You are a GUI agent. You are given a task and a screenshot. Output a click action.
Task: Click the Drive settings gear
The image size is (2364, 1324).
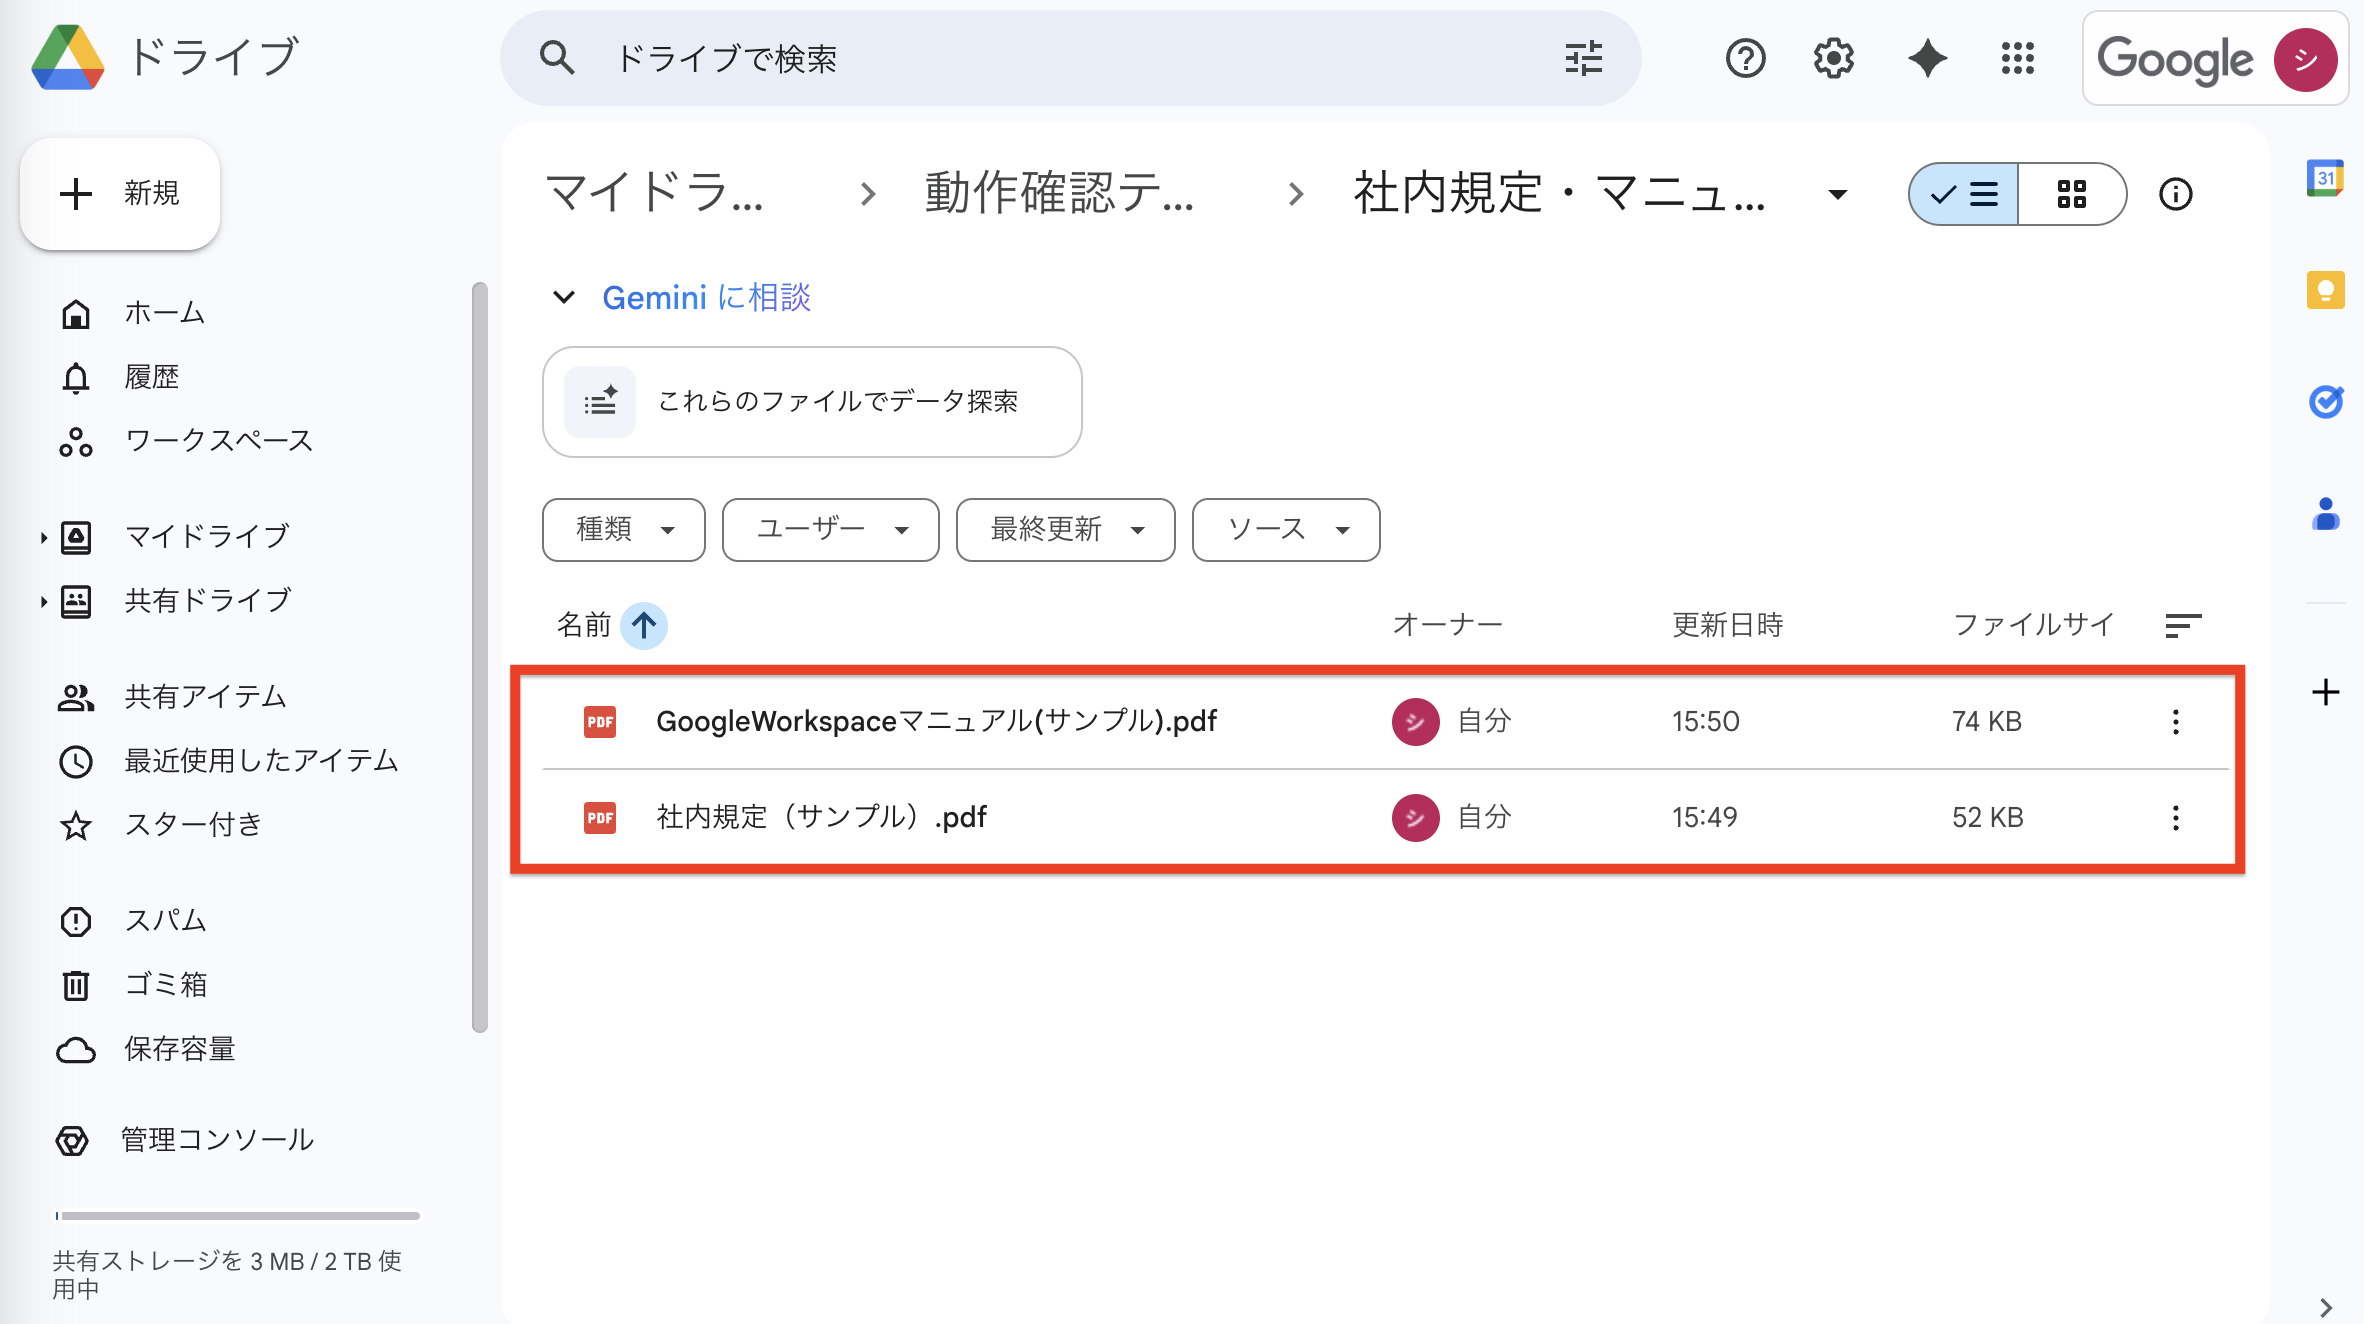pyautogui.click(x=1833, y=58)
